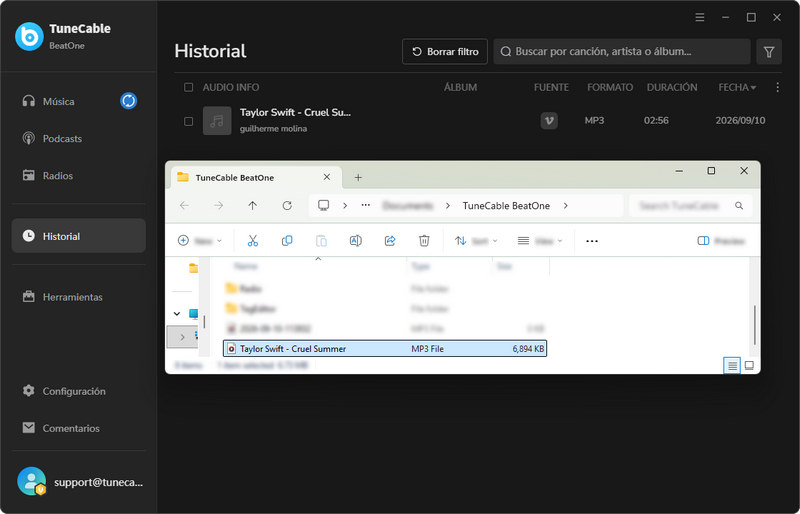The width and height of the screenshot is (800, 514).
Task: Click the 02:56 duration value
Action: point(656,120)
